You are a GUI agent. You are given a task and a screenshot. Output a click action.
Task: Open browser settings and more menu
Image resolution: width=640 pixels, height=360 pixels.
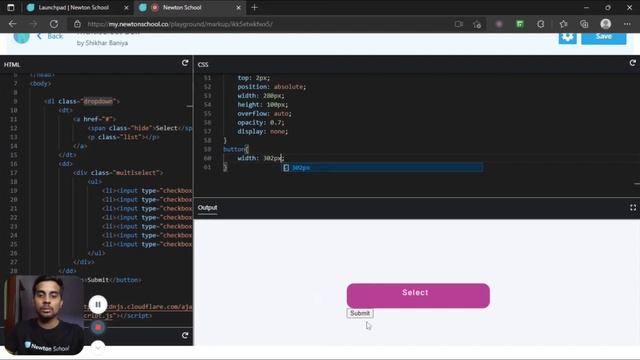point(627,24)
